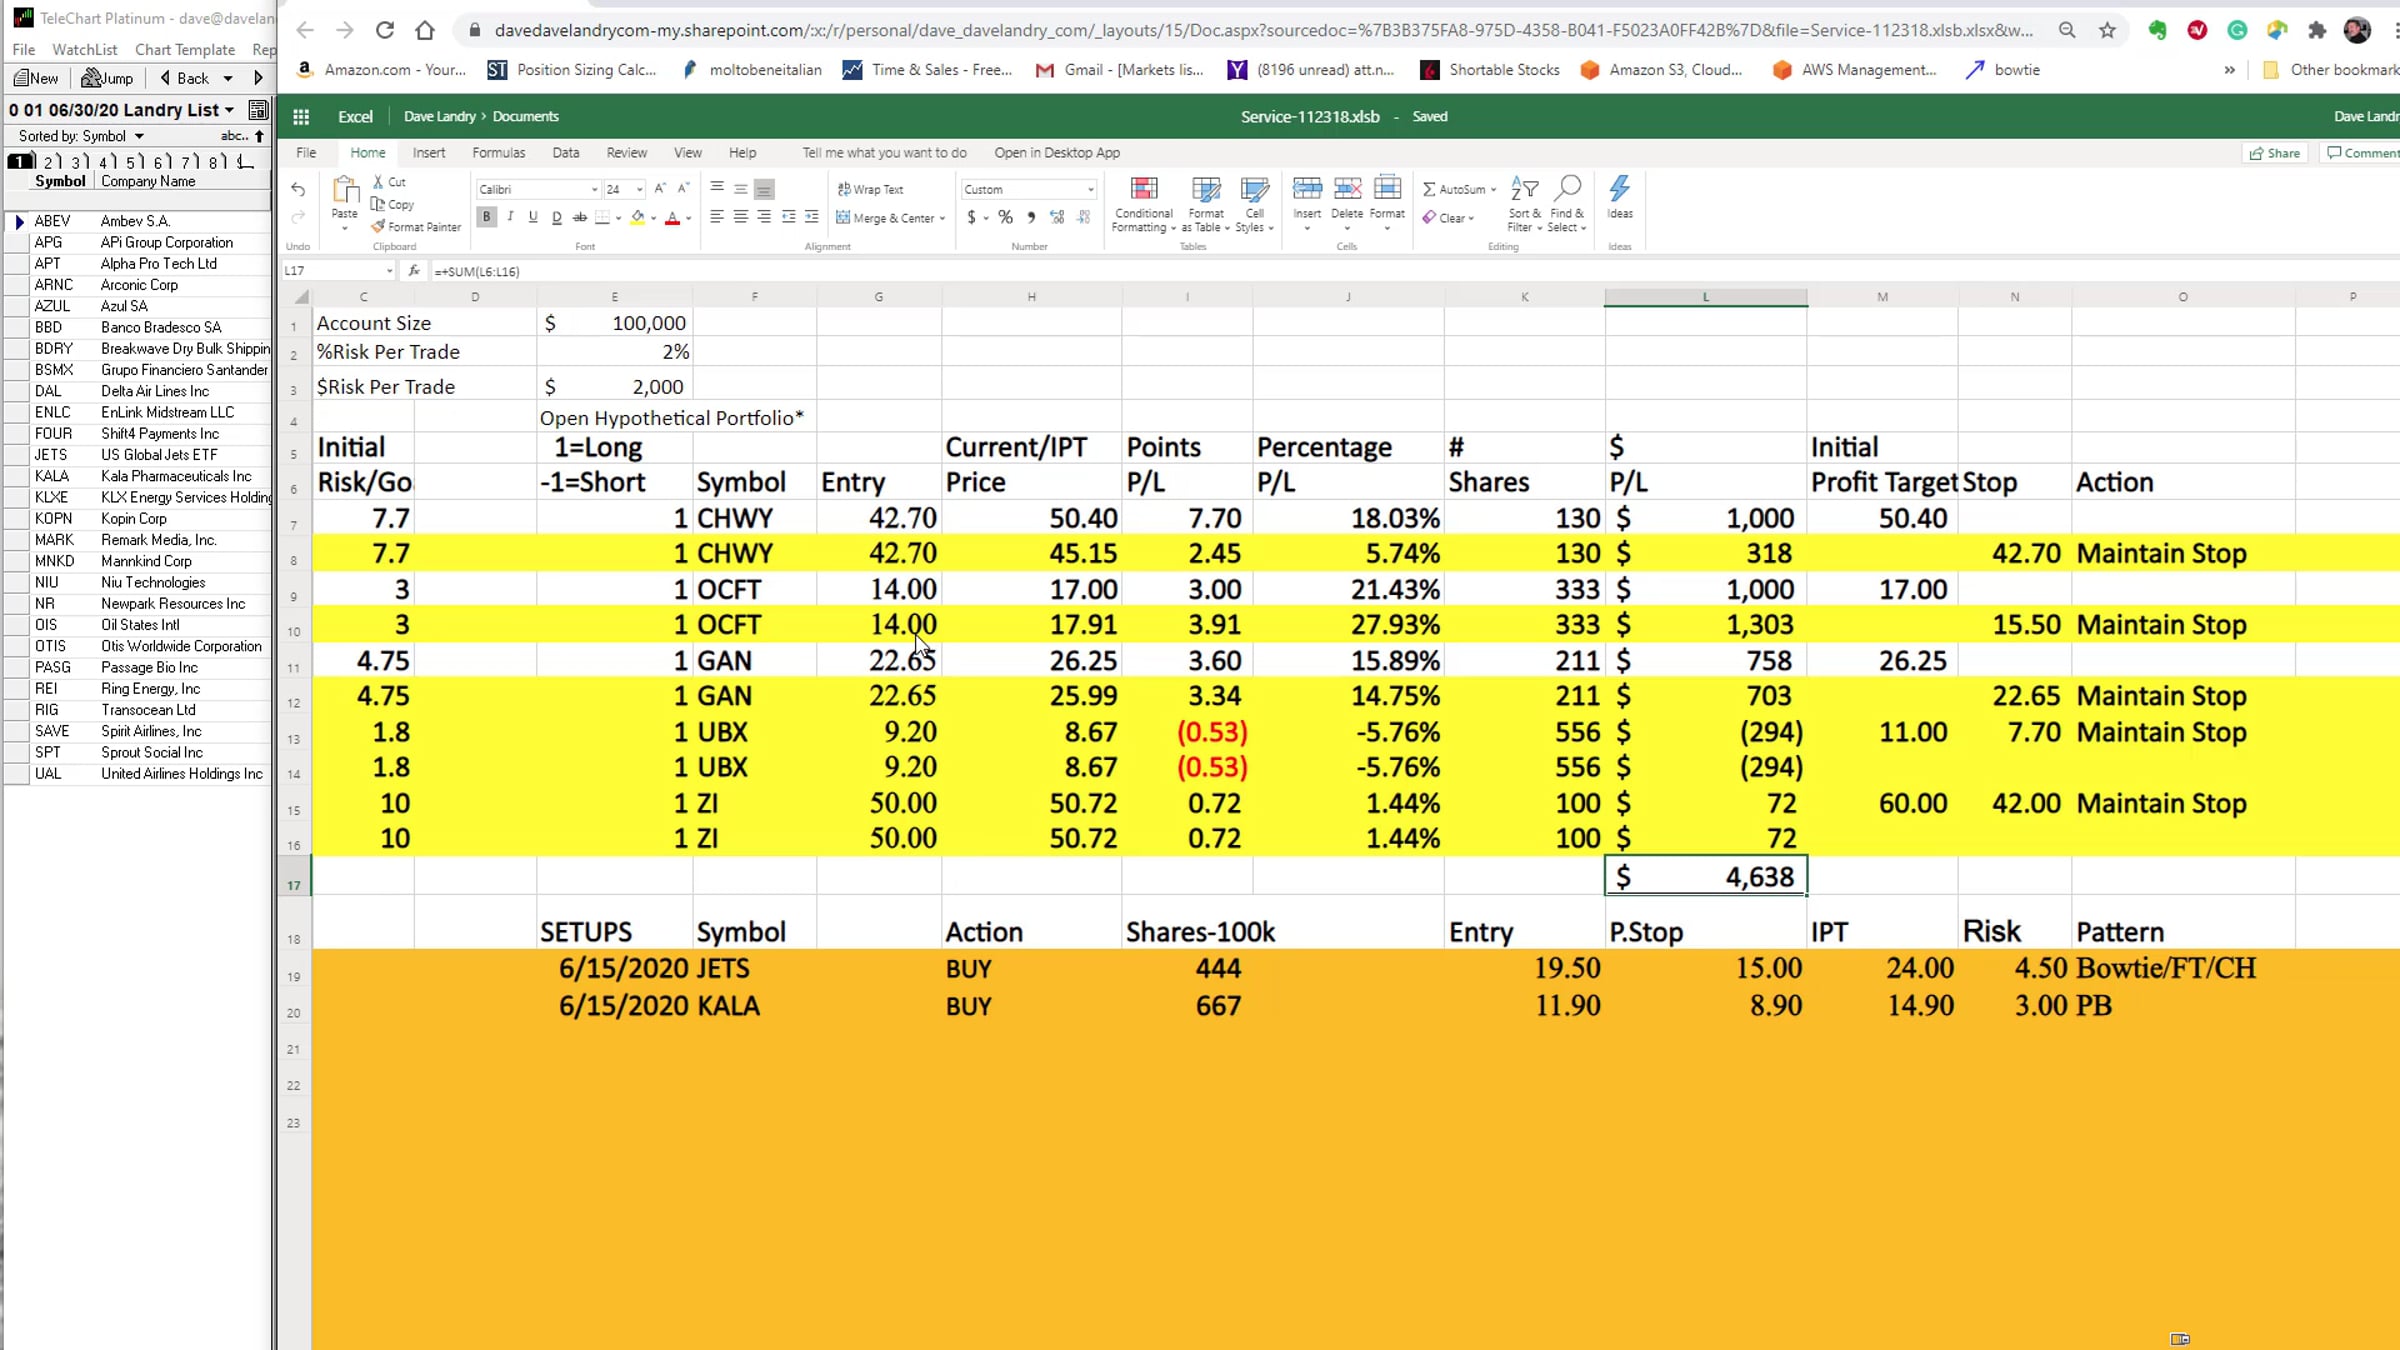The image size is (2400, 1350).
Task: Open Conditional Formatting
Action: point(1144,204)
